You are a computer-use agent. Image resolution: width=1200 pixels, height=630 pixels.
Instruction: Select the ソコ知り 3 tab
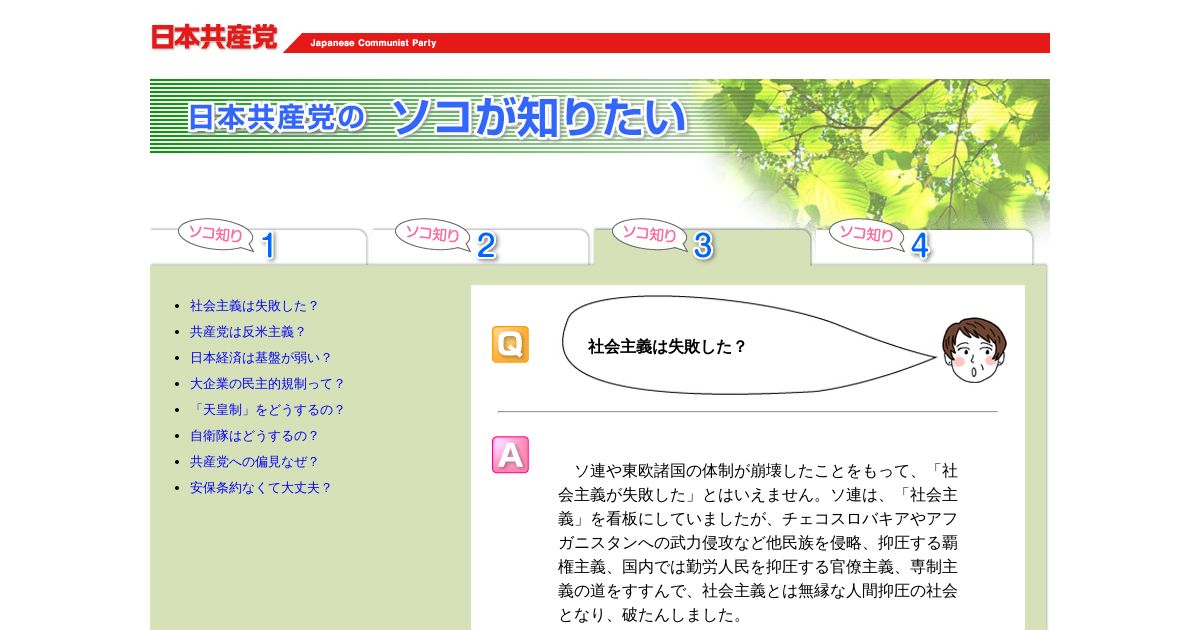701,243
